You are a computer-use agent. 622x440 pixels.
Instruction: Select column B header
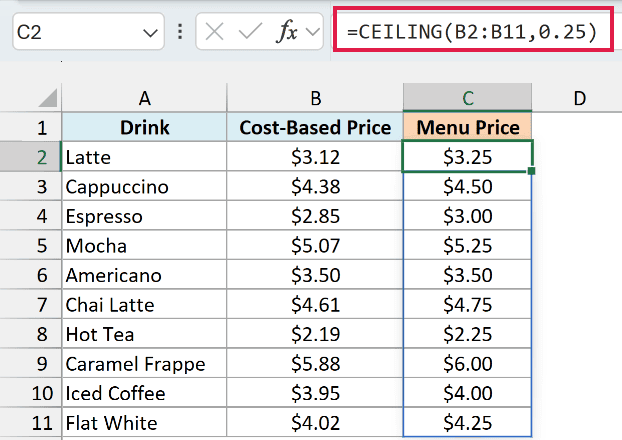315,98
